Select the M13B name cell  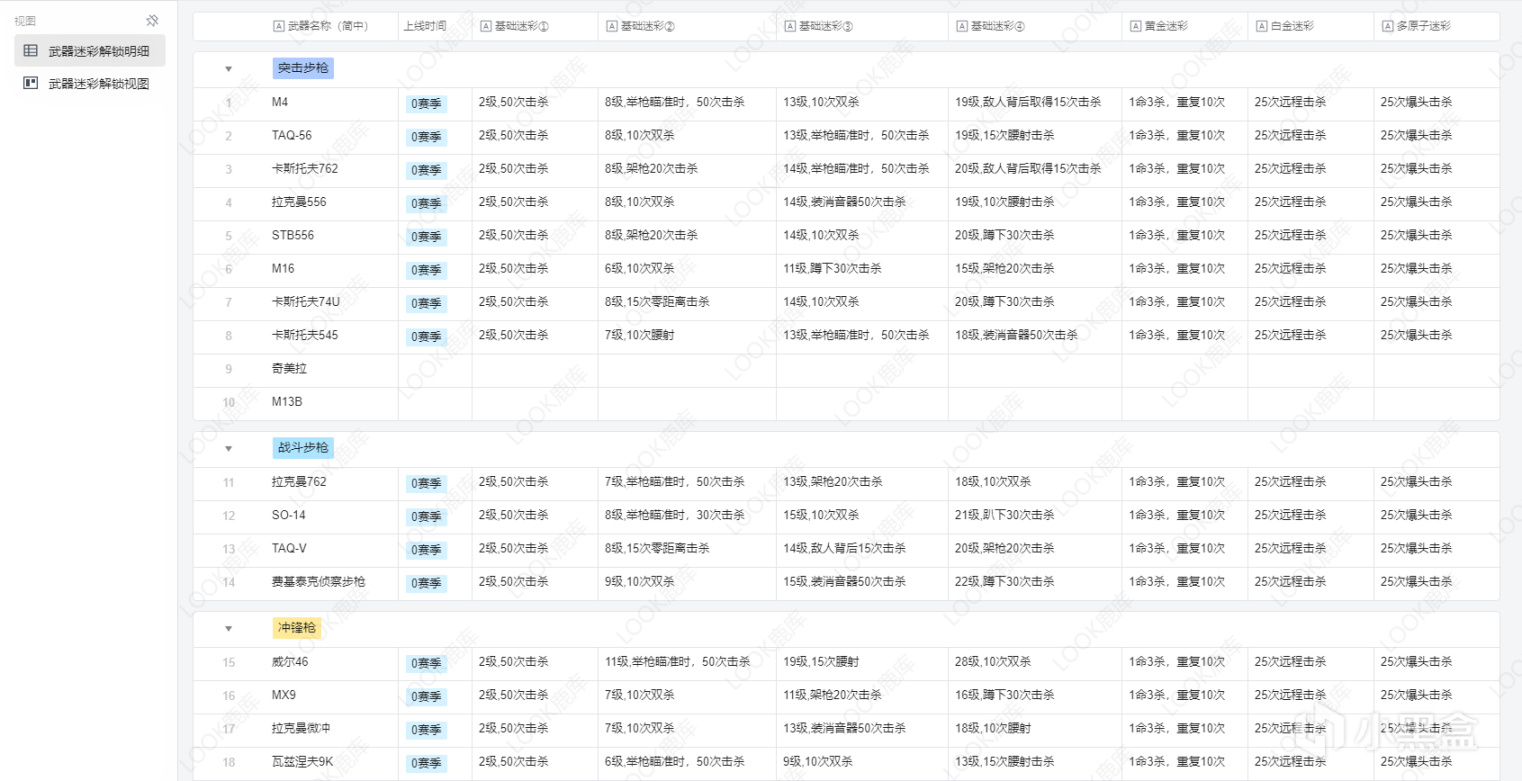coord(331,404)
